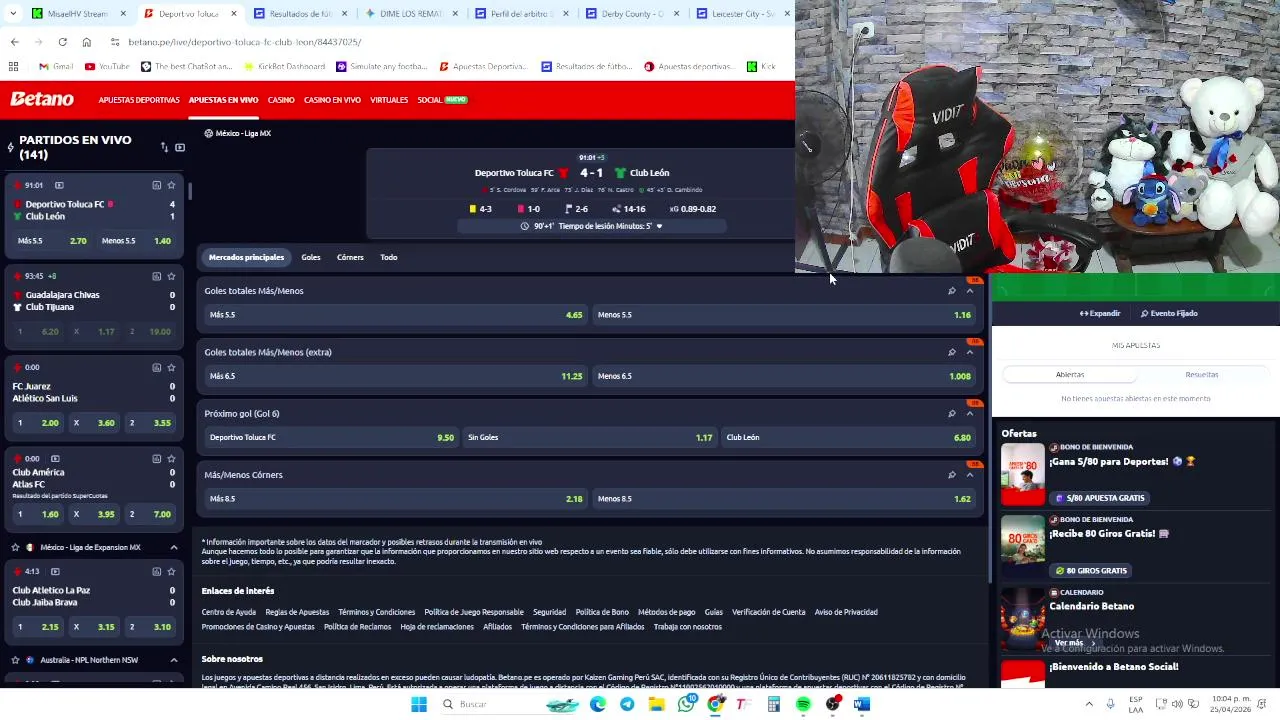The width and height of the screenshot is (1280, 720).
Task: Star the Club América vs Atlas match
Action: pos(171,458)
